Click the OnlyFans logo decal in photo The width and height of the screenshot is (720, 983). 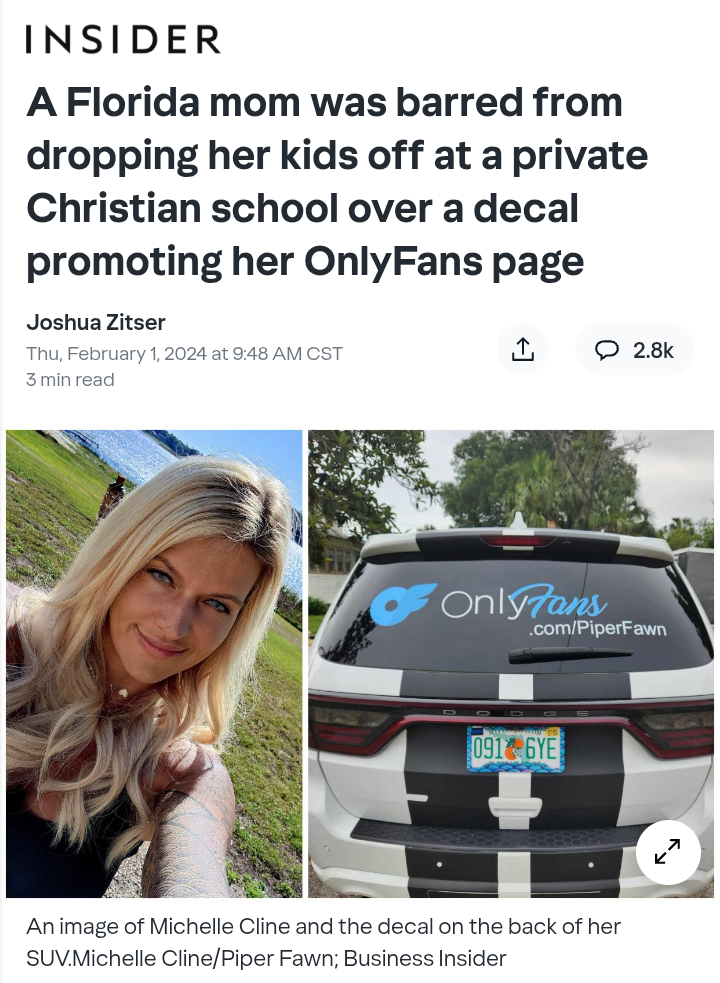coord(488,602)
